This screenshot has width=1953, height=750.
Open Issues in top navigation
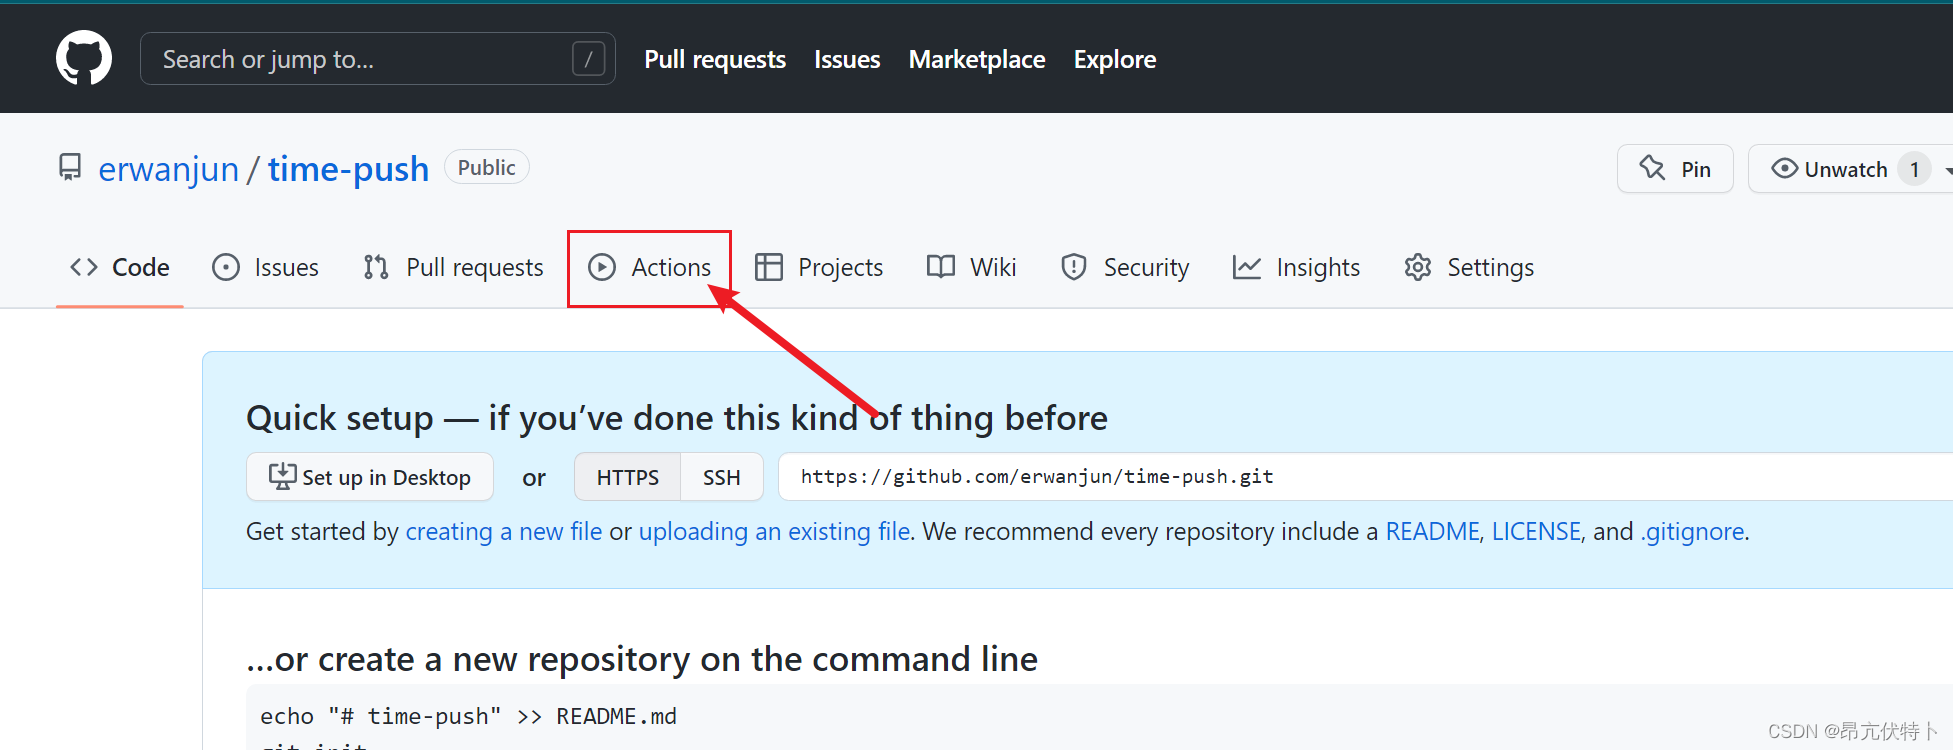pyautogui.click(x=847, y=59)
